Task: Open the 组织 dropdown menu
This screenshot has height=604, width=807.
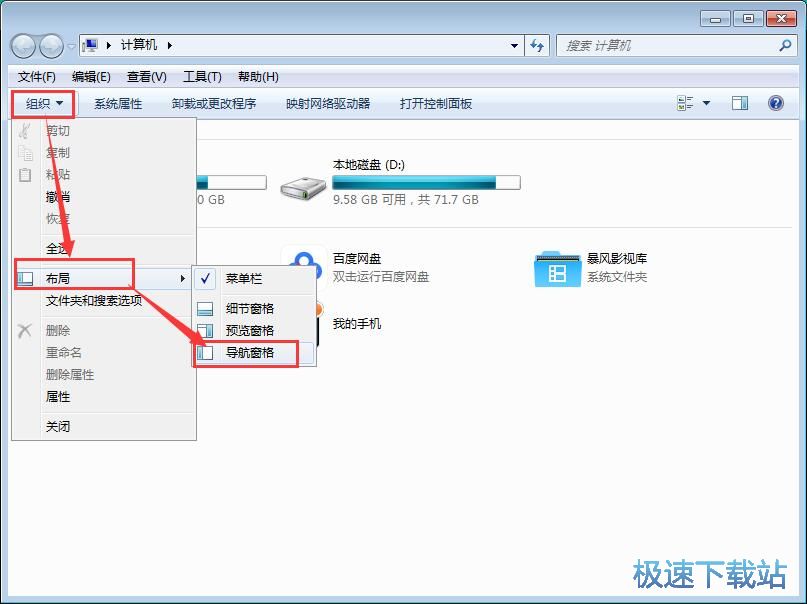Action: click(x=44, y=104)
